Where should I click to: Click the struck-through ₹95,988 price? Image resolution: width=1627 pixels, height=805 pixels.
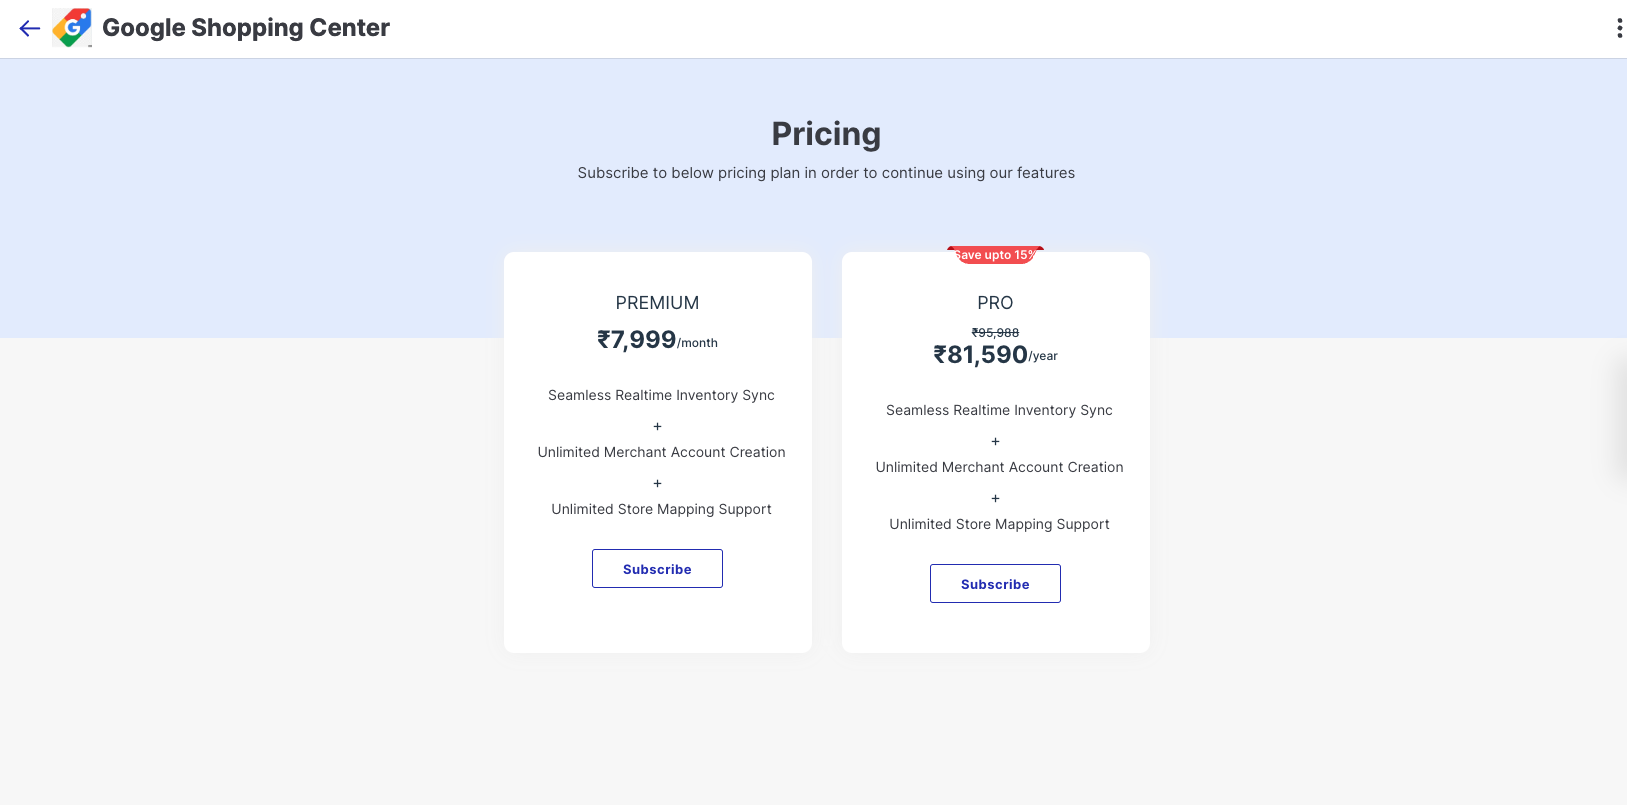995,333
